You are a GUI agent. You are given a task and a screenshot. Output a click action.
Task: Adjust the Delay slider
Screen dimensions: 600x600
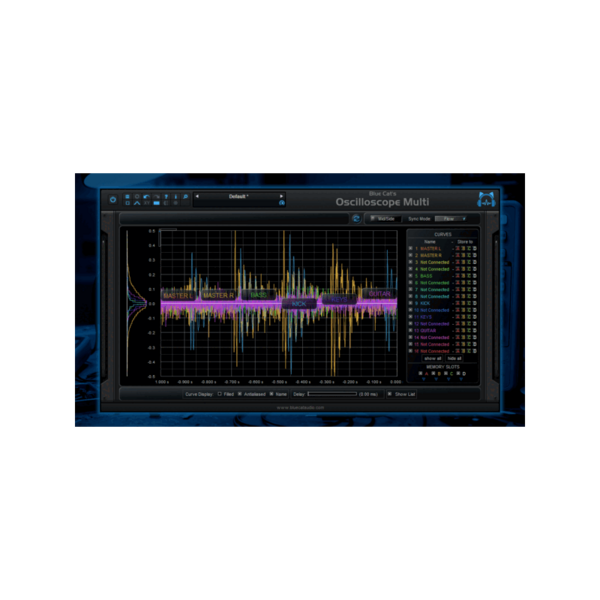point(332,394)
